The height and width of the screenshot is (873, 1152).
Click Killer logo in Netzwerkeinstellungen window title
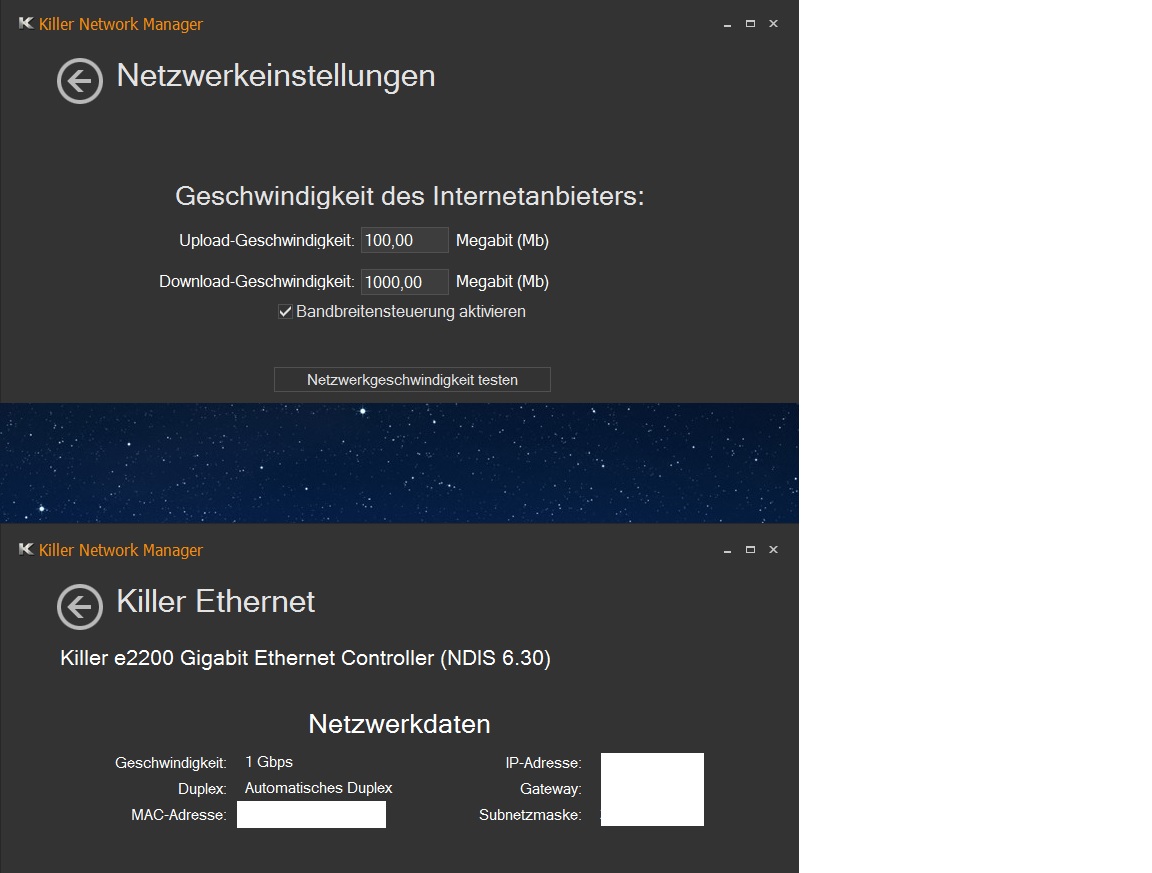pyautogui.click(x=26, y=24)
